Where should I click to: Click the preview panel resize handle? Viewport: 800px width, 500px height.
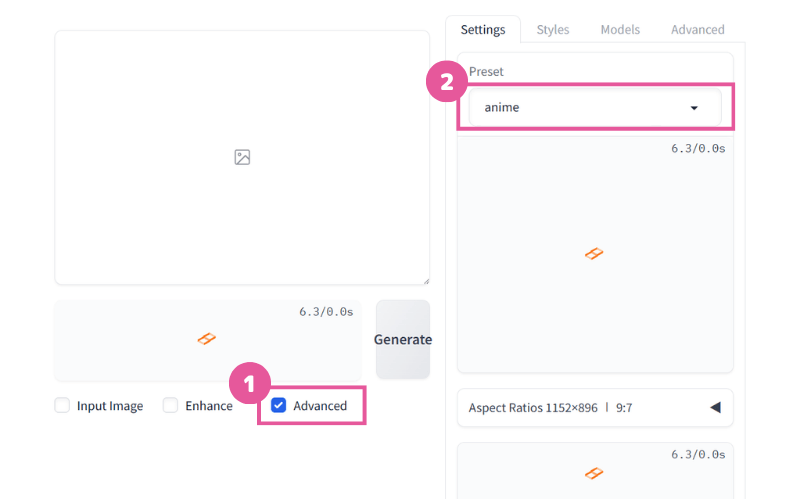click(426, 281)
